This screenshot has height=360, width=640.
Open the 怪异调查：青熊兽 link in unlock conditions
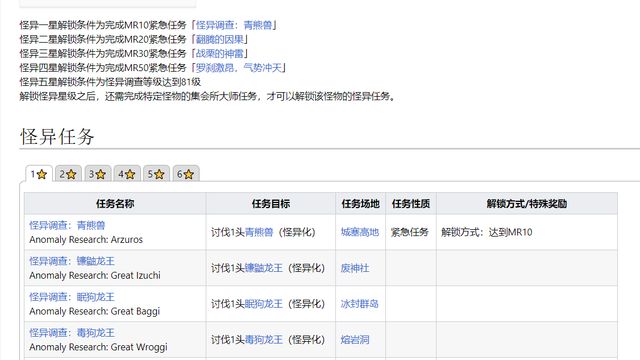234,25
